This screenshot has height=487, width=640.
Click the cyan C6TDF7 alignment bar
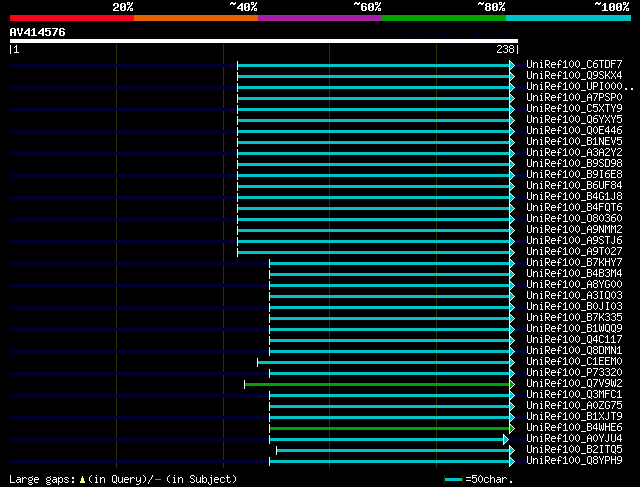tap(373, 65)
